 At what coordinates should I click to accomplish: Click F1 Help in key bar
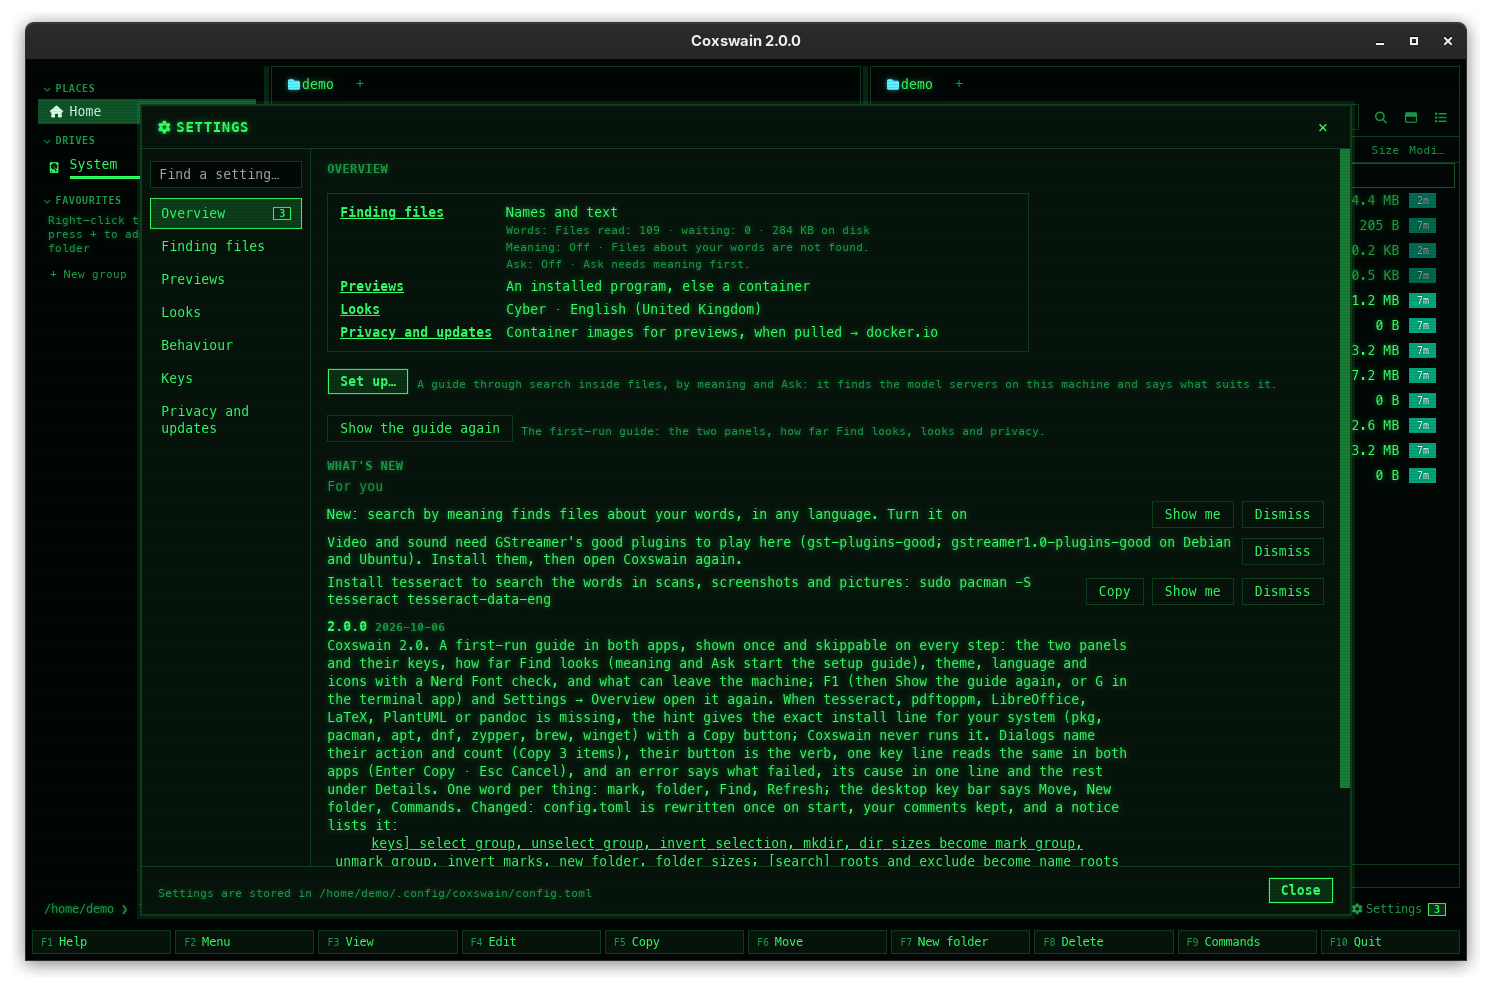coord(102,942)
